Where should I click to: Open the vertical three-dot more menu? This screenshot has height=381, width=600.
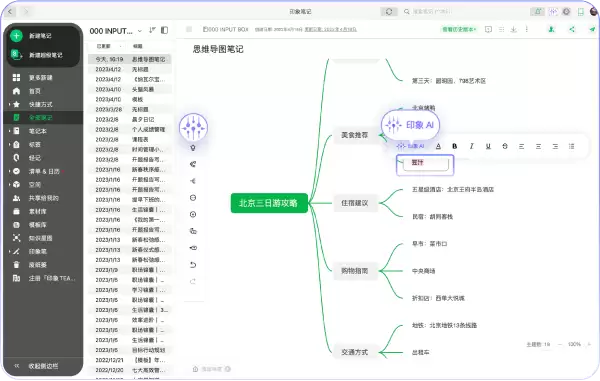tap(527, 29)
